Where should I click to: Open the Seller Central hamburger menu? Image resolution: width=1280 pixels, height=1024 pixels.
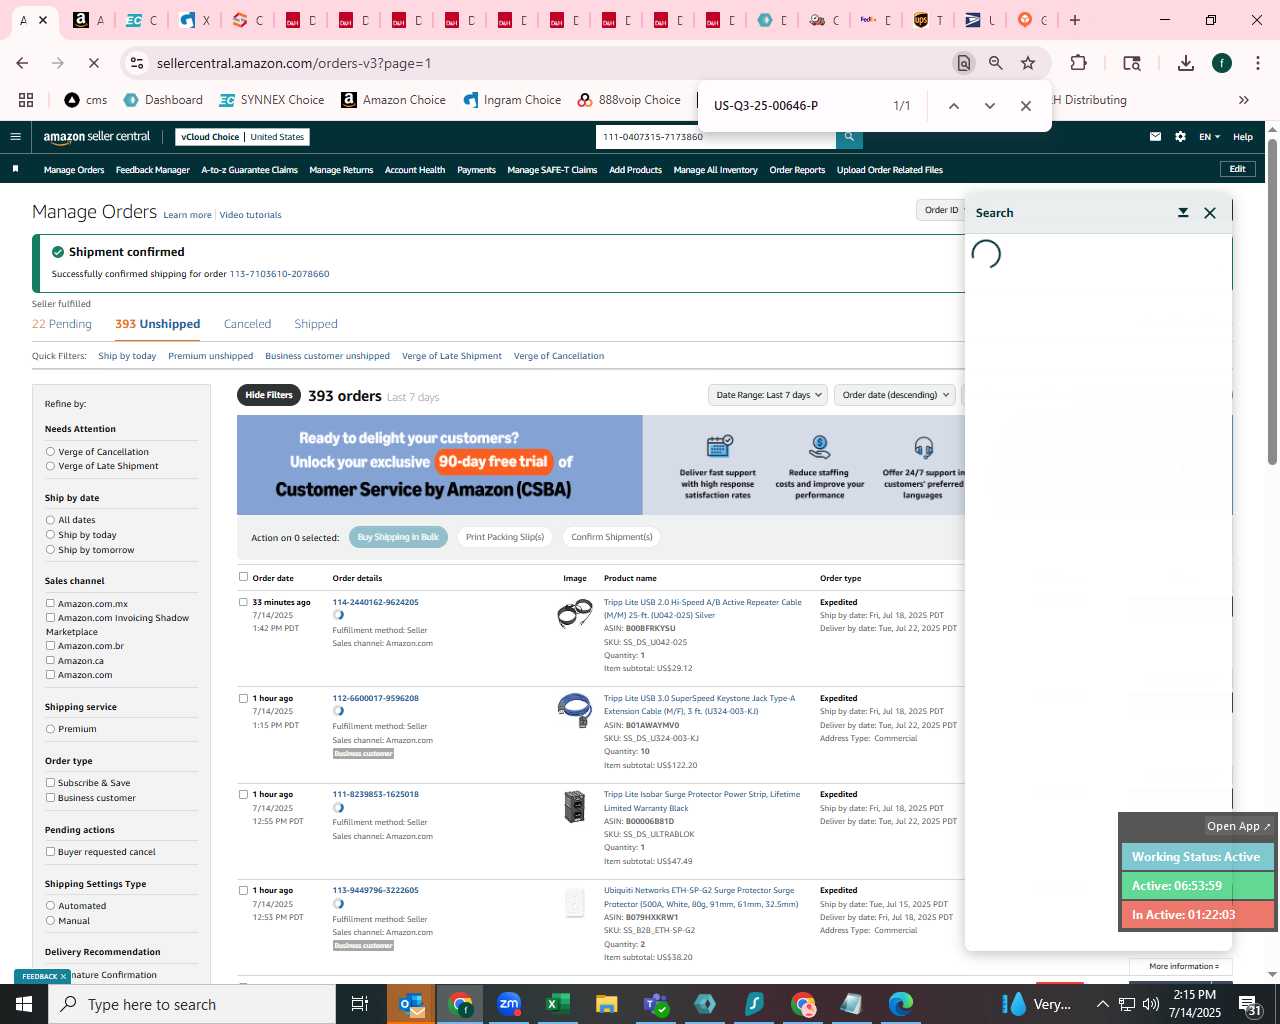click(x=15, y=137)
